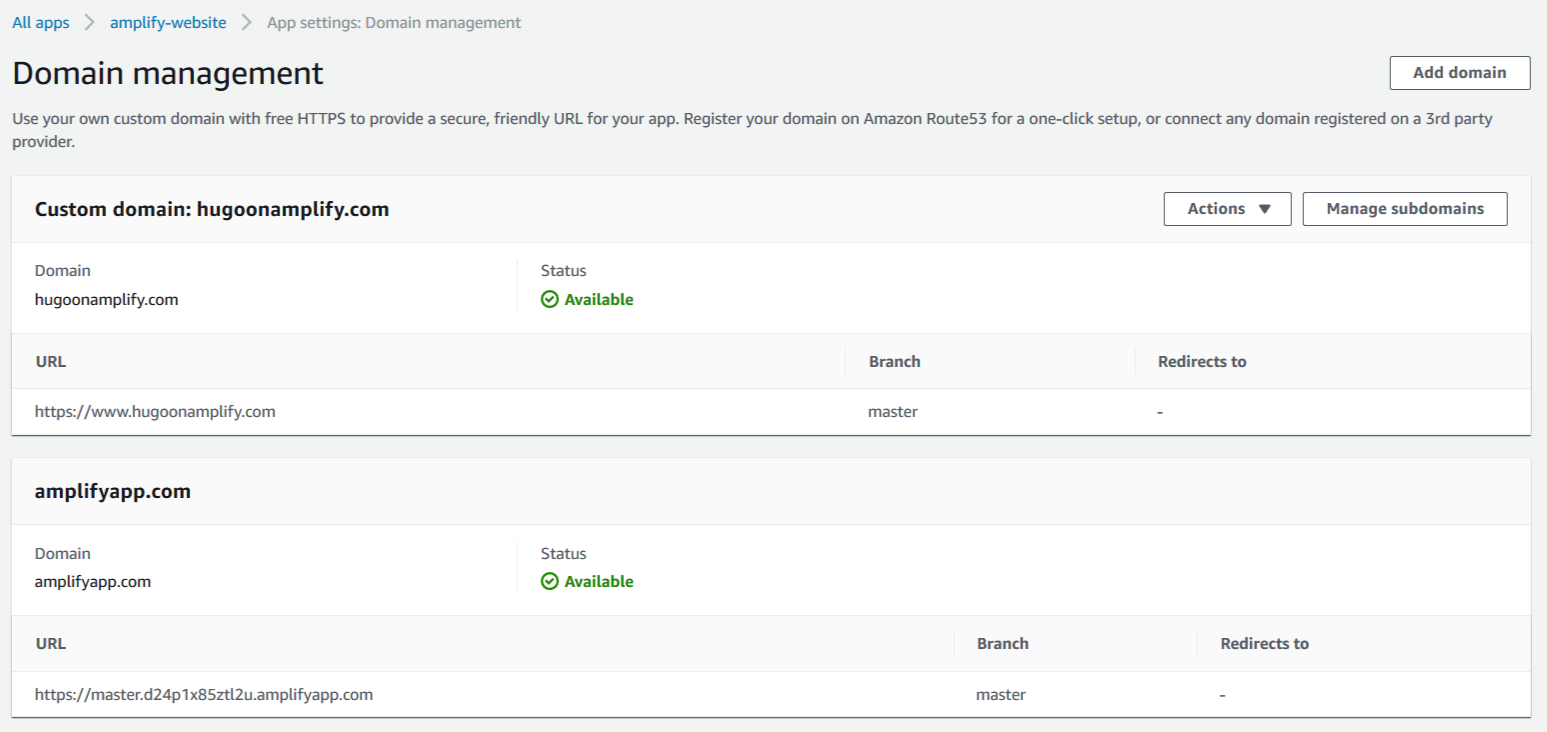Expand the Actions menu caret arrow
1547x732 pixels.
tap(1264, 209)
